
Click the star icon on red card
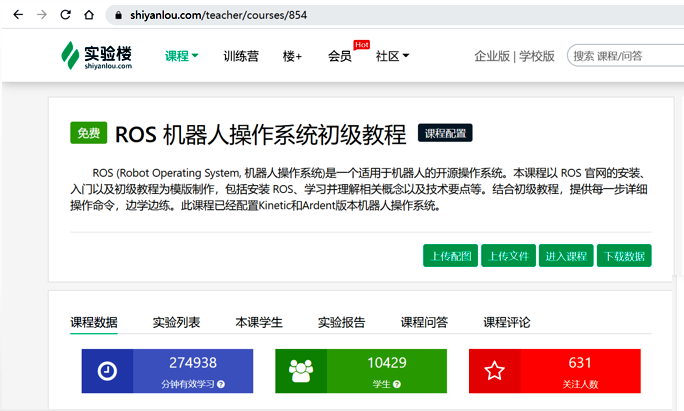click(x=495, y=371)
